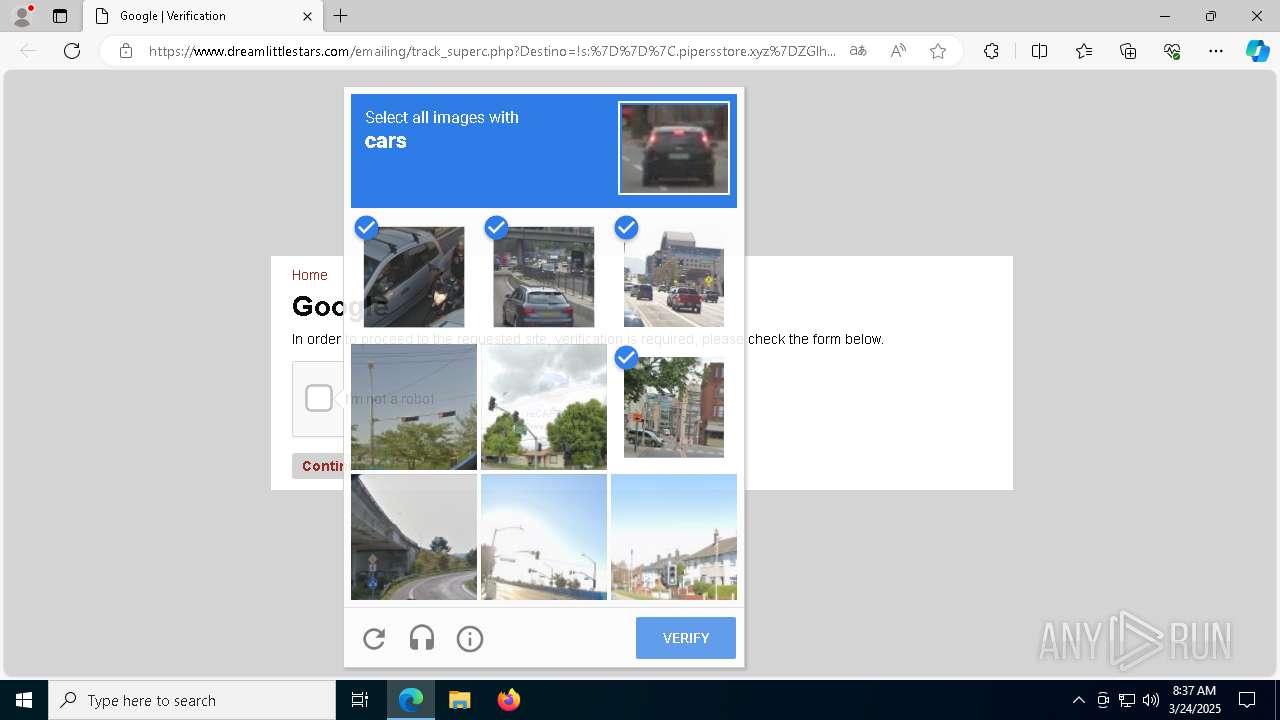The height and width of the screenshot is (720, 1280).
Task: Refresh the browser page
Action: [x=72, y=51]
